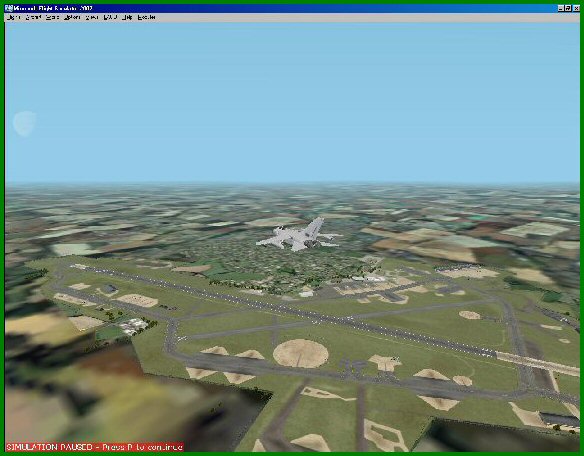The width and height of the screenshot is (584, 456).
Task: Open the Help menu
Action: [x=127, y=17]
